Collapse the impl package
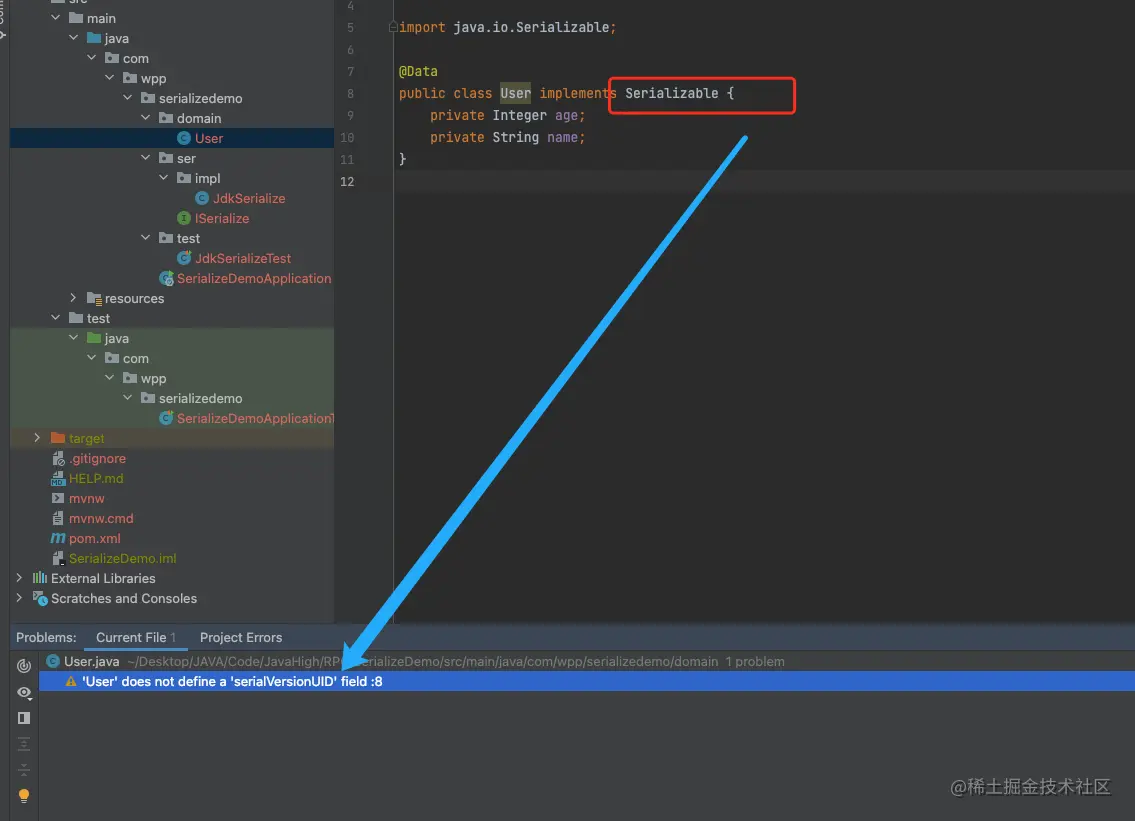 tap(164, 177)
